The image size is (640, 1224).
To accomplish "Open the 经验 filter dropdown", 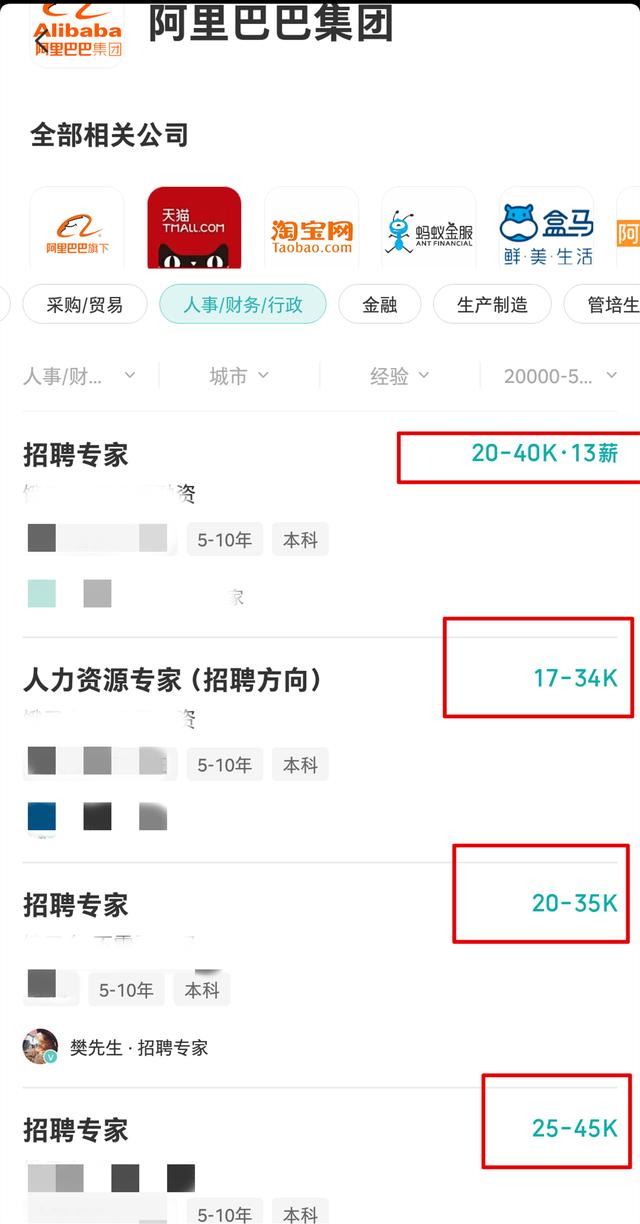I will pos(398,376).
